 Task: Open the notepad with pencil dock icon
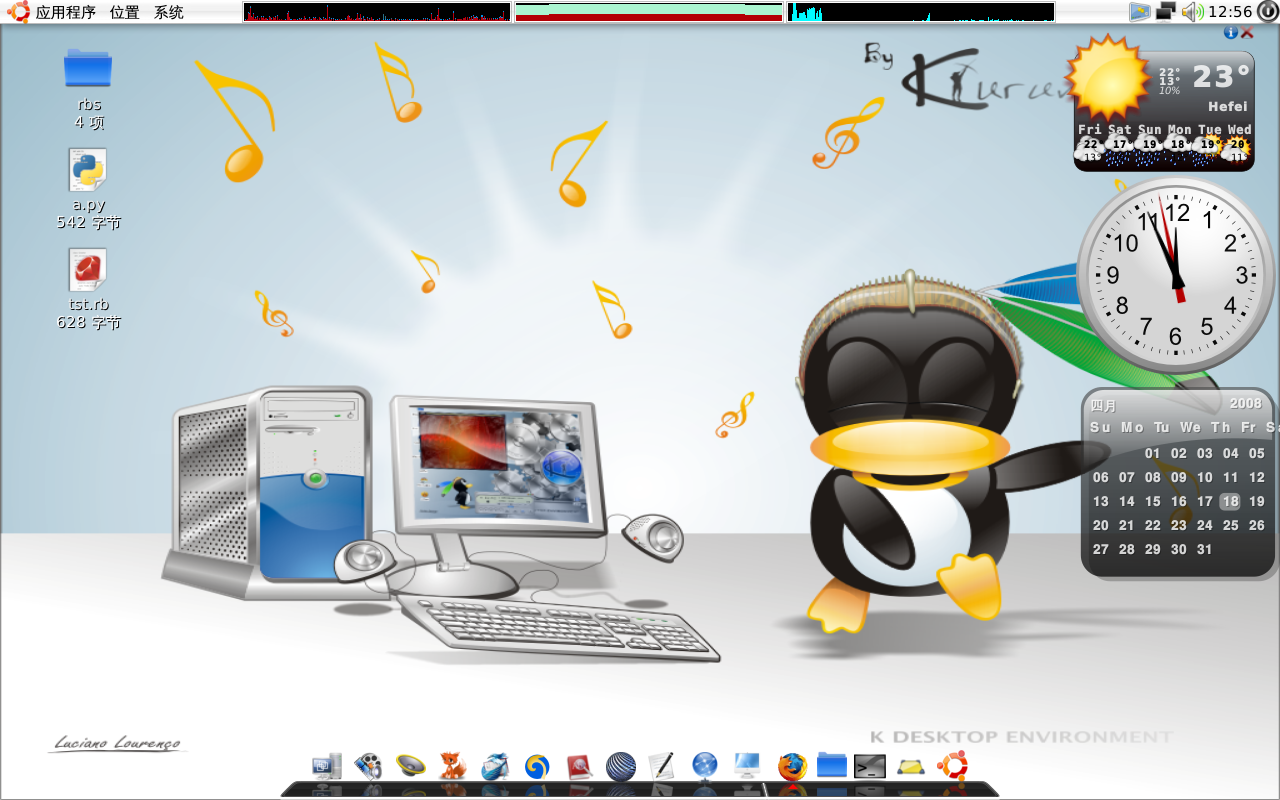(x=662, y=767)
